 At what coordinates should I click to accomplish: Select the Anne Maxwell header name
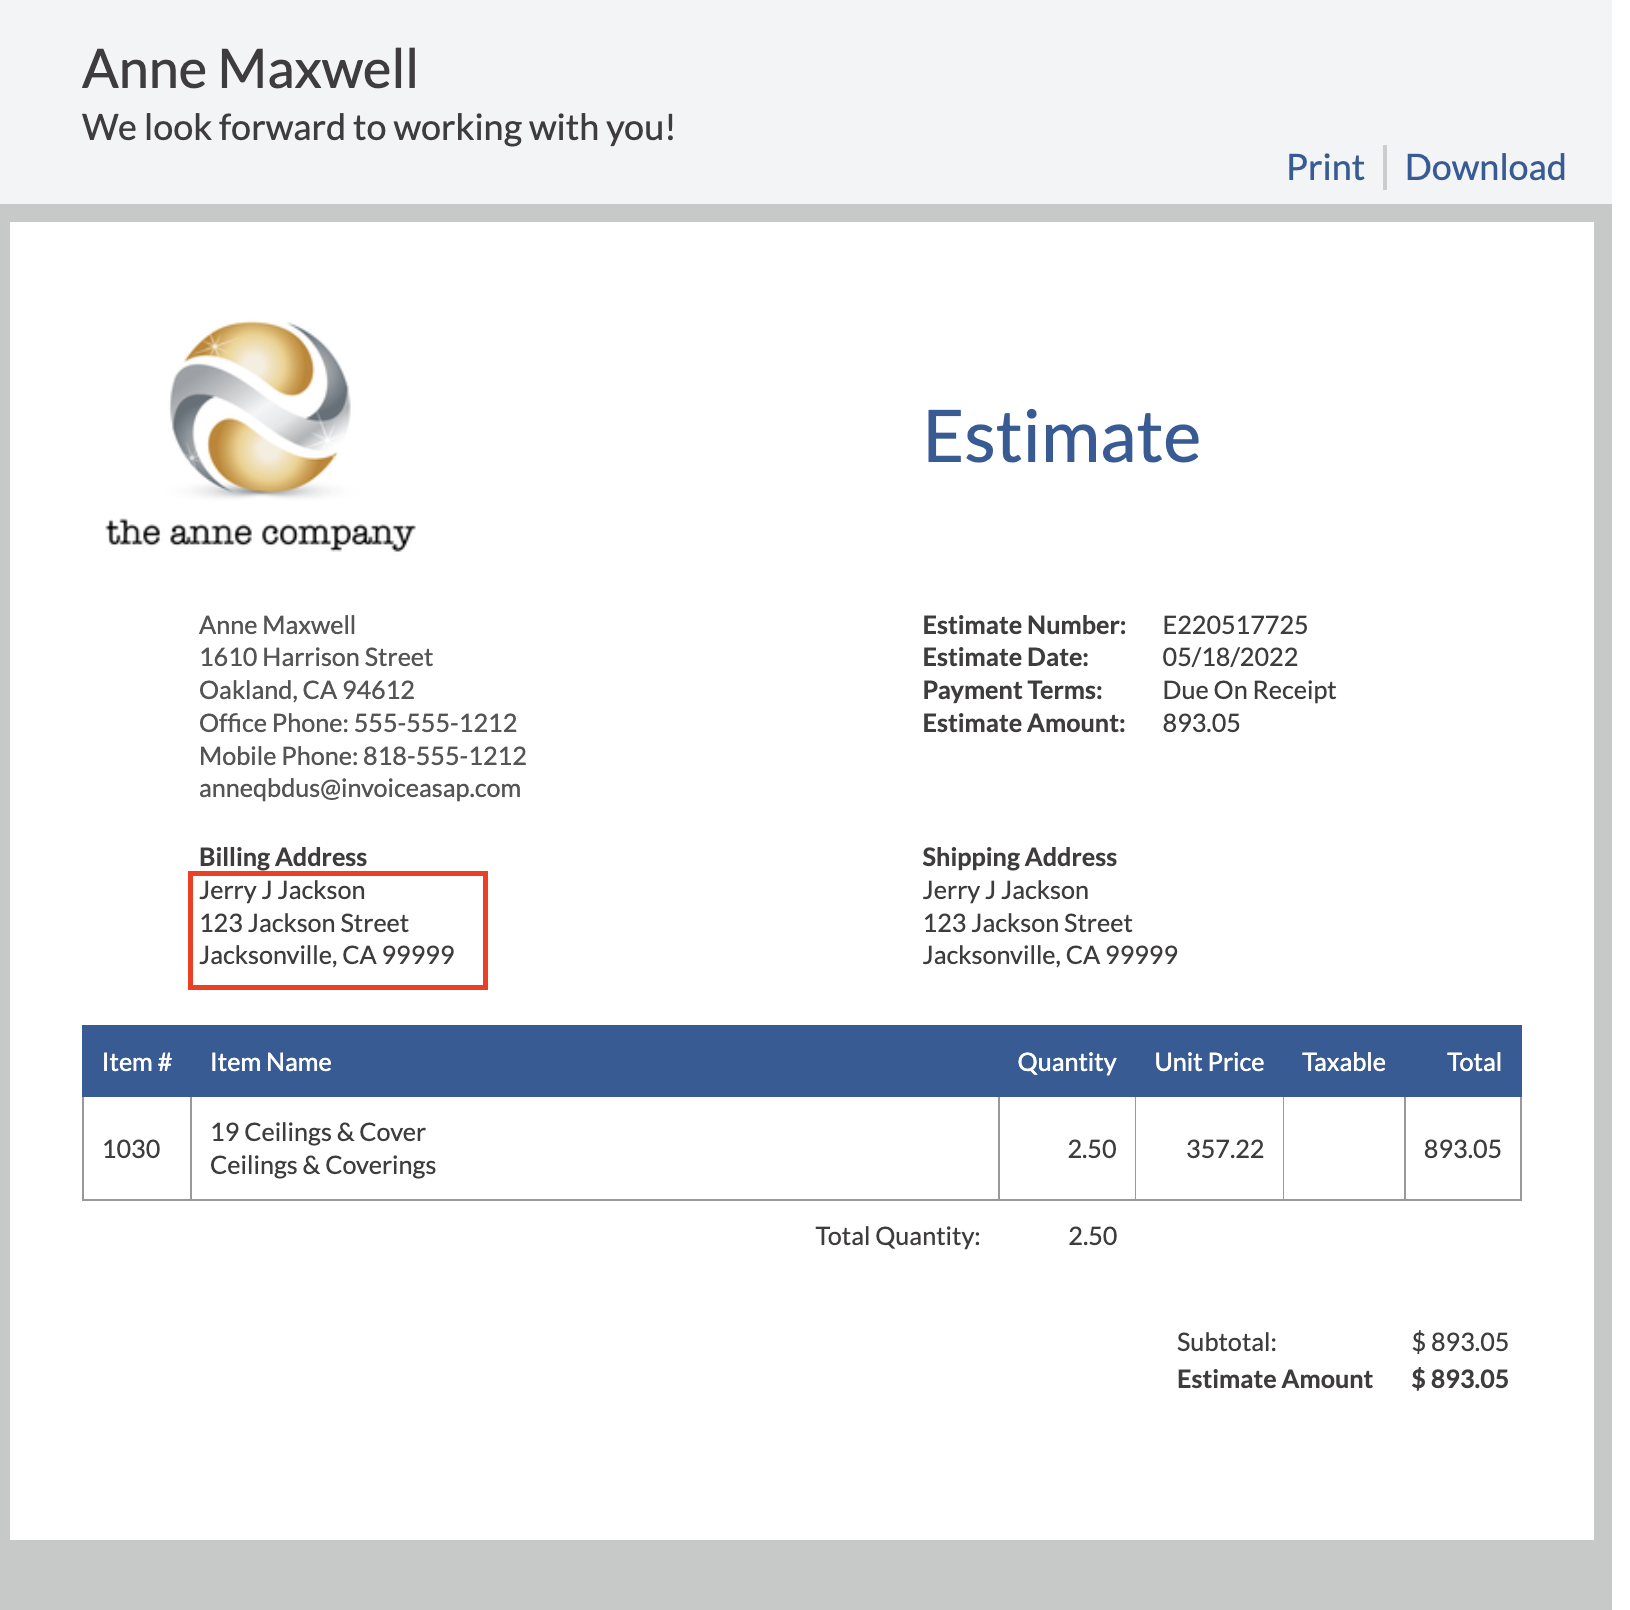tap(250, 68)
